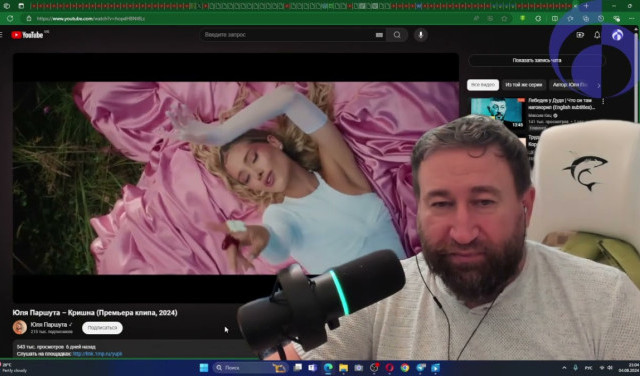Open the YouTube notifications bell
Viewport: 640px width, 376px height.
coord(597,35)
